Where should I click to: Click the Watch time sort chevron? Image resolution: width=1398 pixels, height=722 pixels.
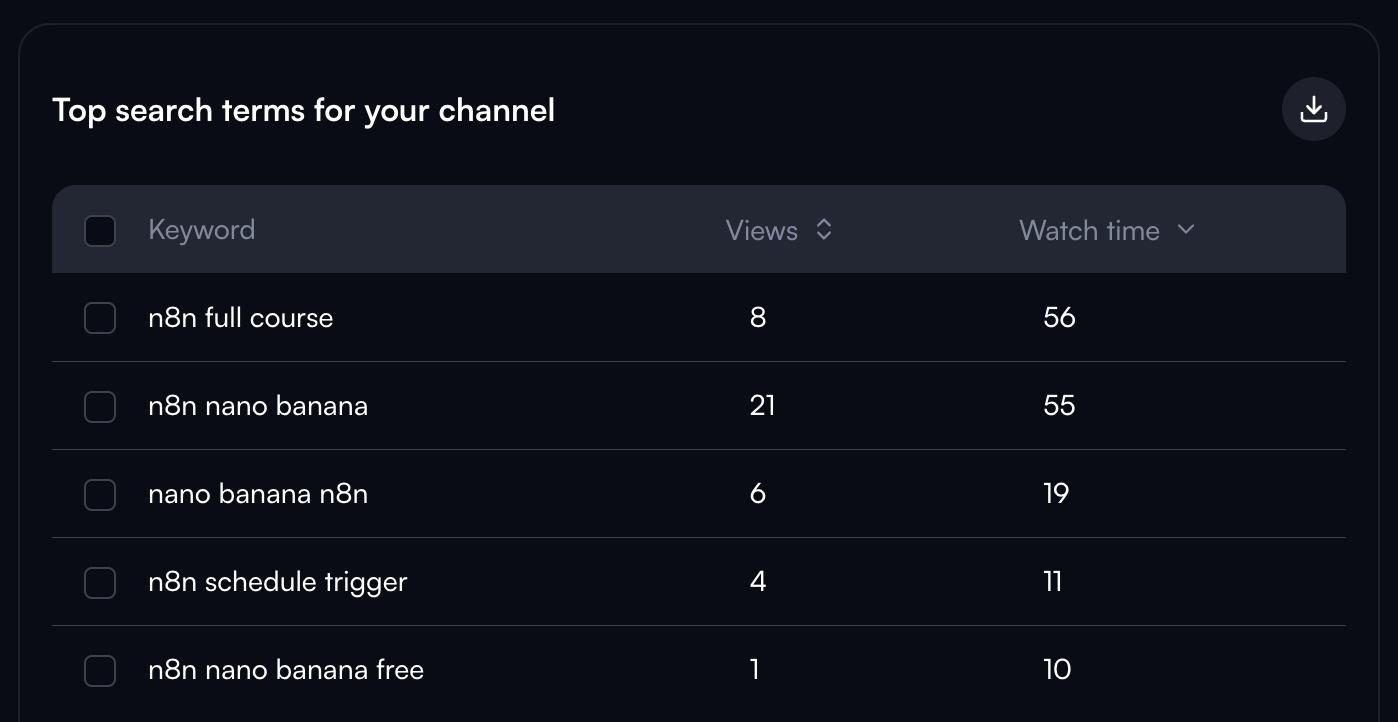coord(1186,229)
